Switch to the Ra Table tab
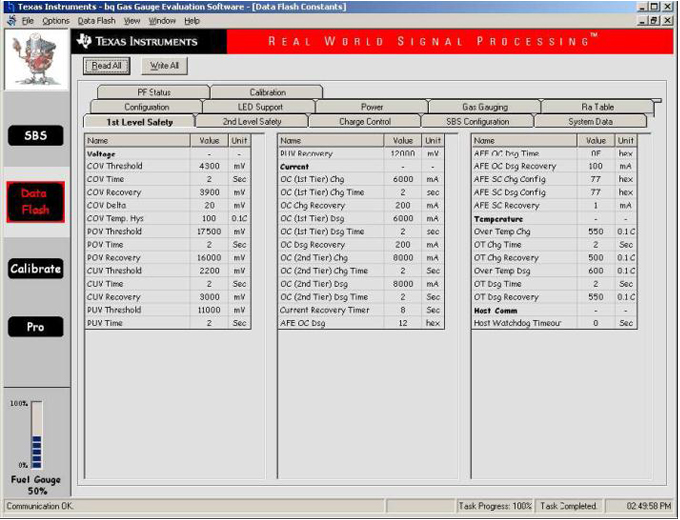Viewport: 680px width, 520px height. tap(598, 107)
